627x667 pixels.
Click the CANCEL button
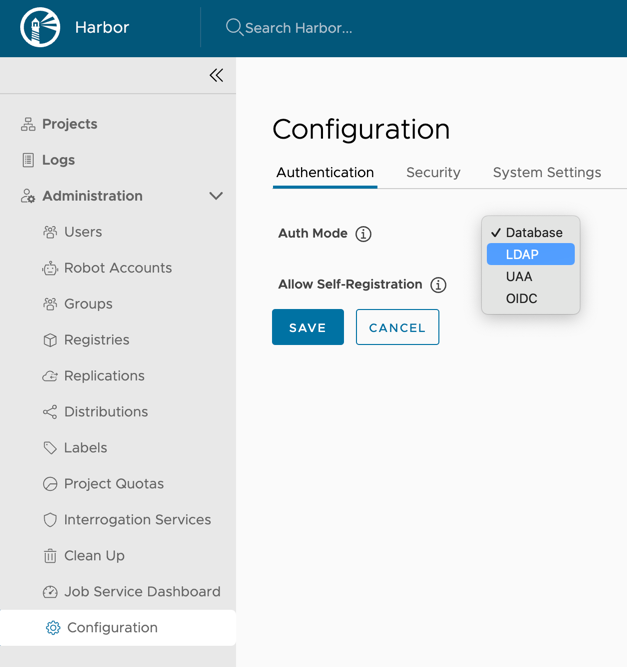(x=397, y=328)
